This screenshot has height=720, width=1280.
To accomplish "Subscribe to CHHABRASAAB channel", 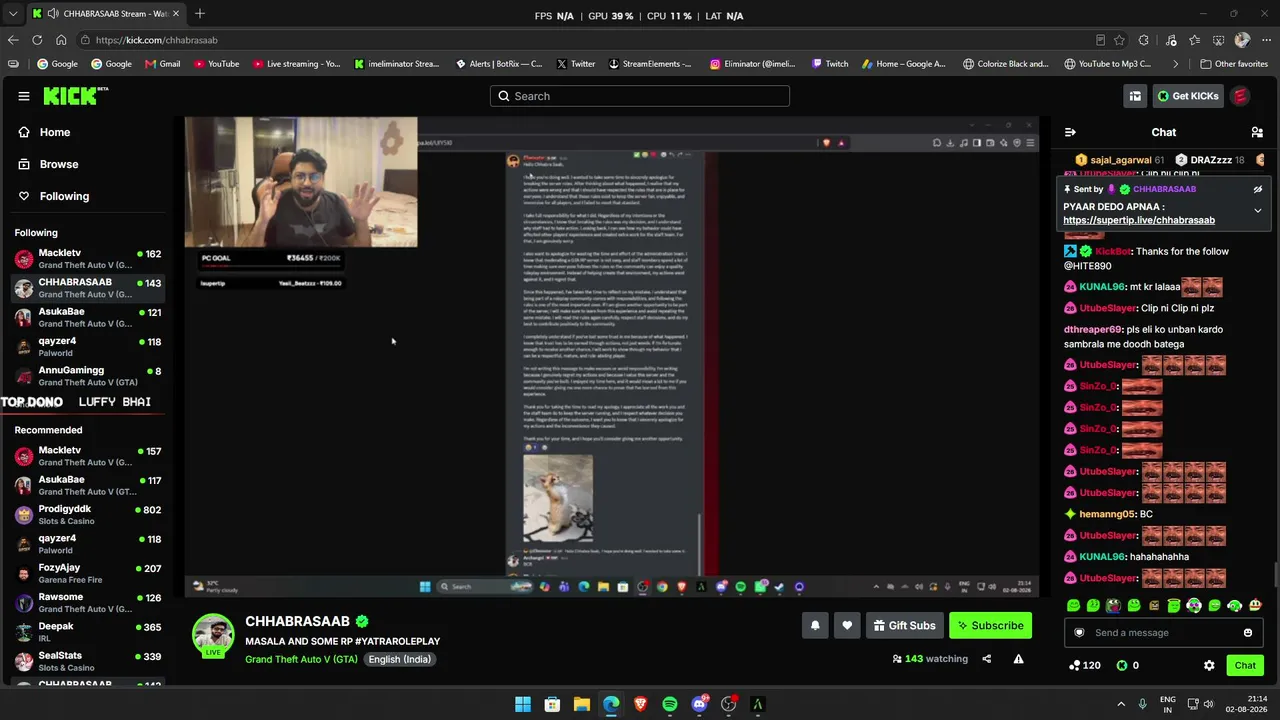I will pyautogui.click(x=990, y=626).
